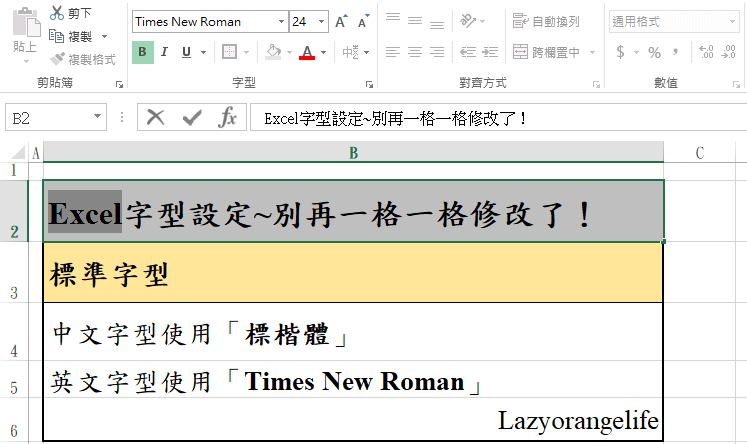This screenshot has width=747, height=444.
Task: Click the Enter checkmark in formula bar
Action: [x=191, y=118]
